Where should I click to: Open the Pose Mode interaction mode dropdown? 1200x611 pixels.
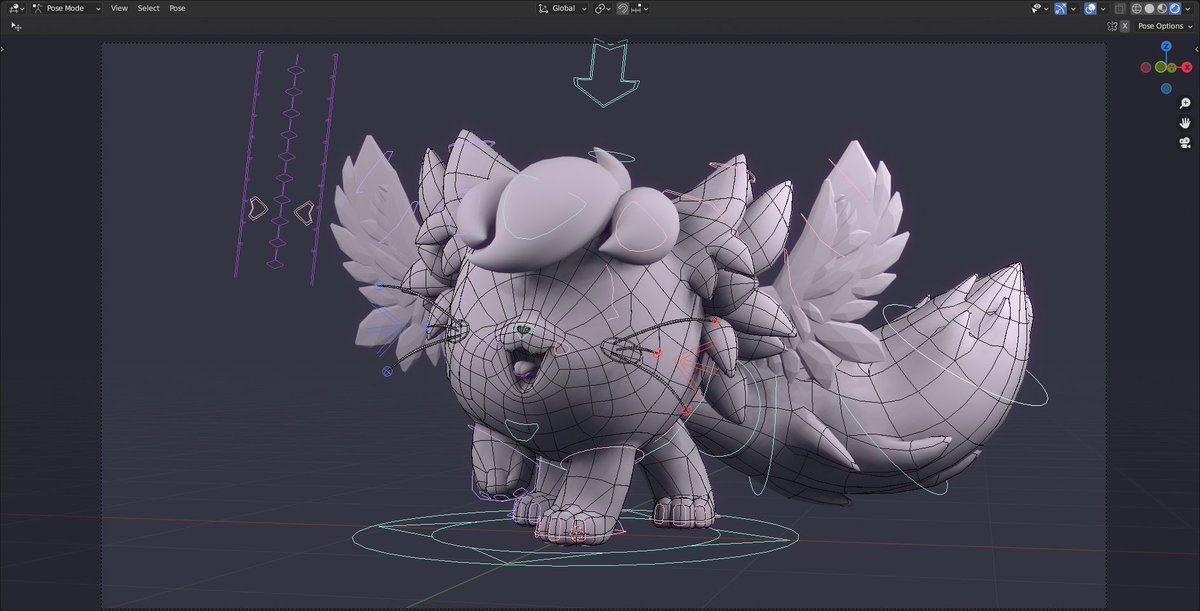(66, 8)
